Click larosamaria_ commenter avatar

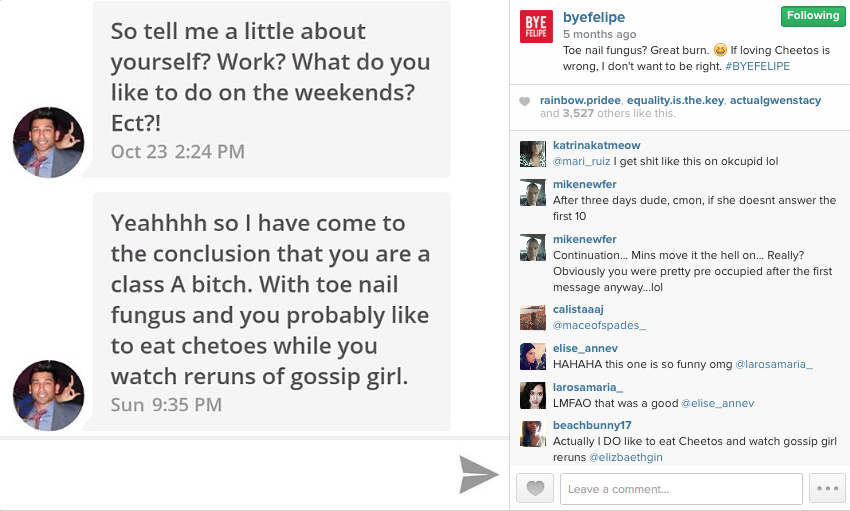533,396
